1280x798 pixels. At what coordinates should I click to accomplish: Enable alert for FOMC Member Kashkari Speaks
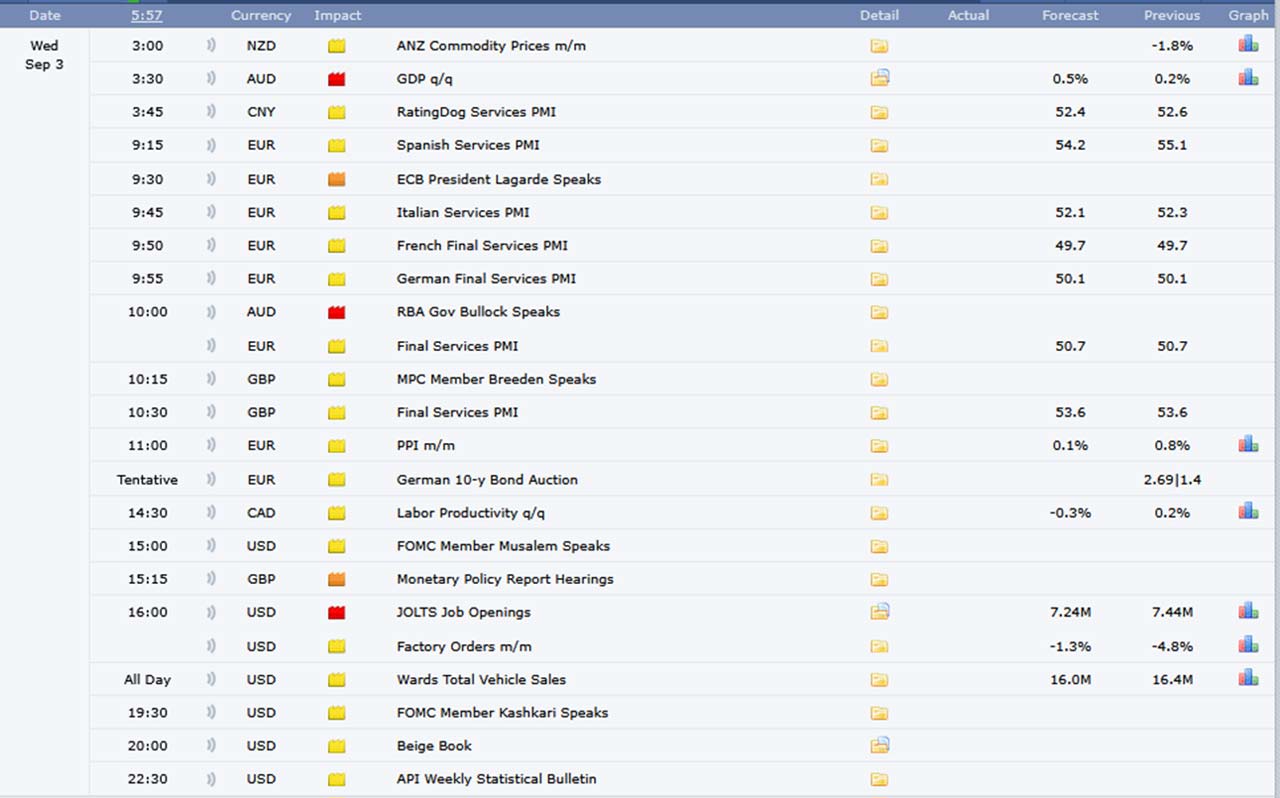pos(211,713)
